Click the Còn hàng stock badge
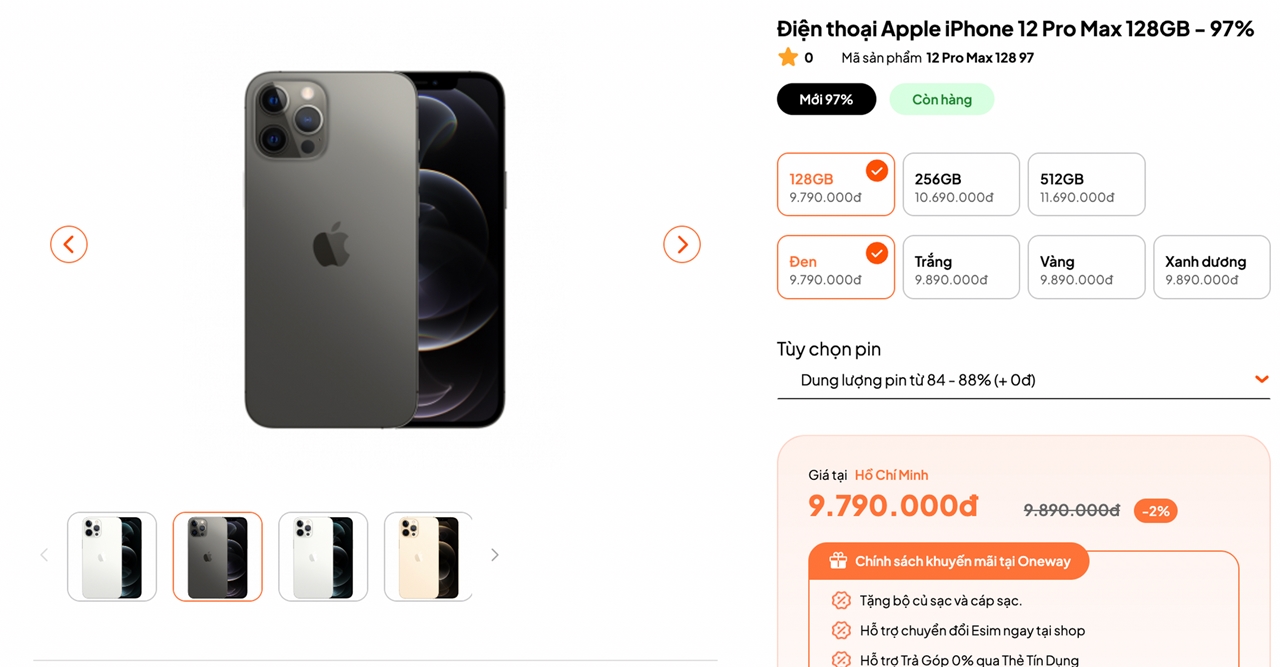The image size is (1280, 667). 942,99
